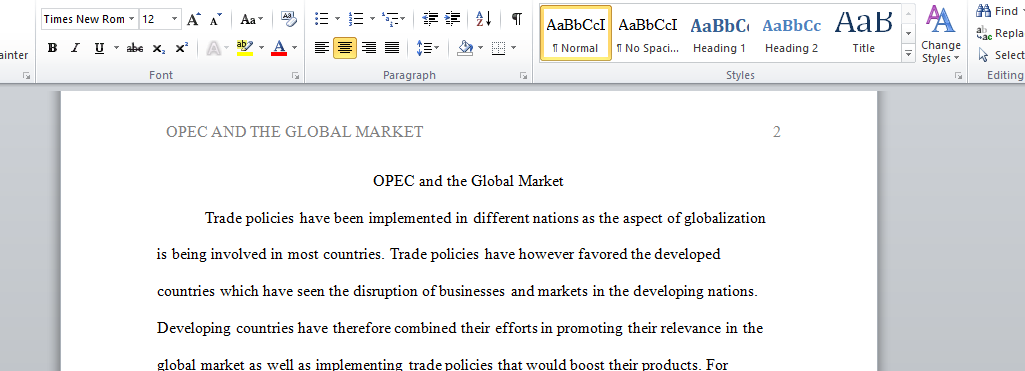The width and height of the screenshot is (1025, 371).
Task: Shrink the font size
Action: 216,19
